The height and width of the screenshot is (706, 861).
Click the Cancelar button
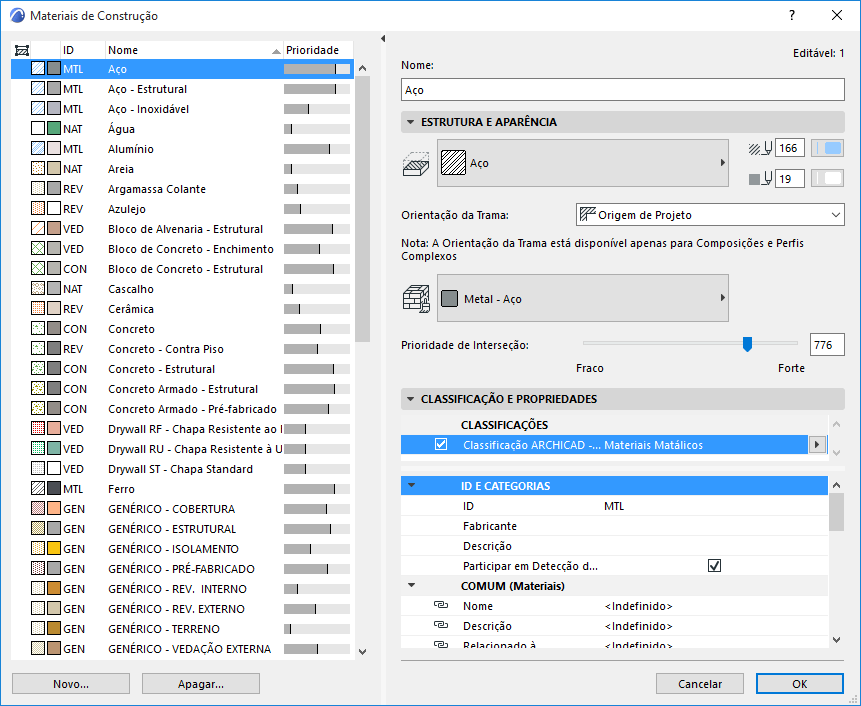[x=700, y=684]
